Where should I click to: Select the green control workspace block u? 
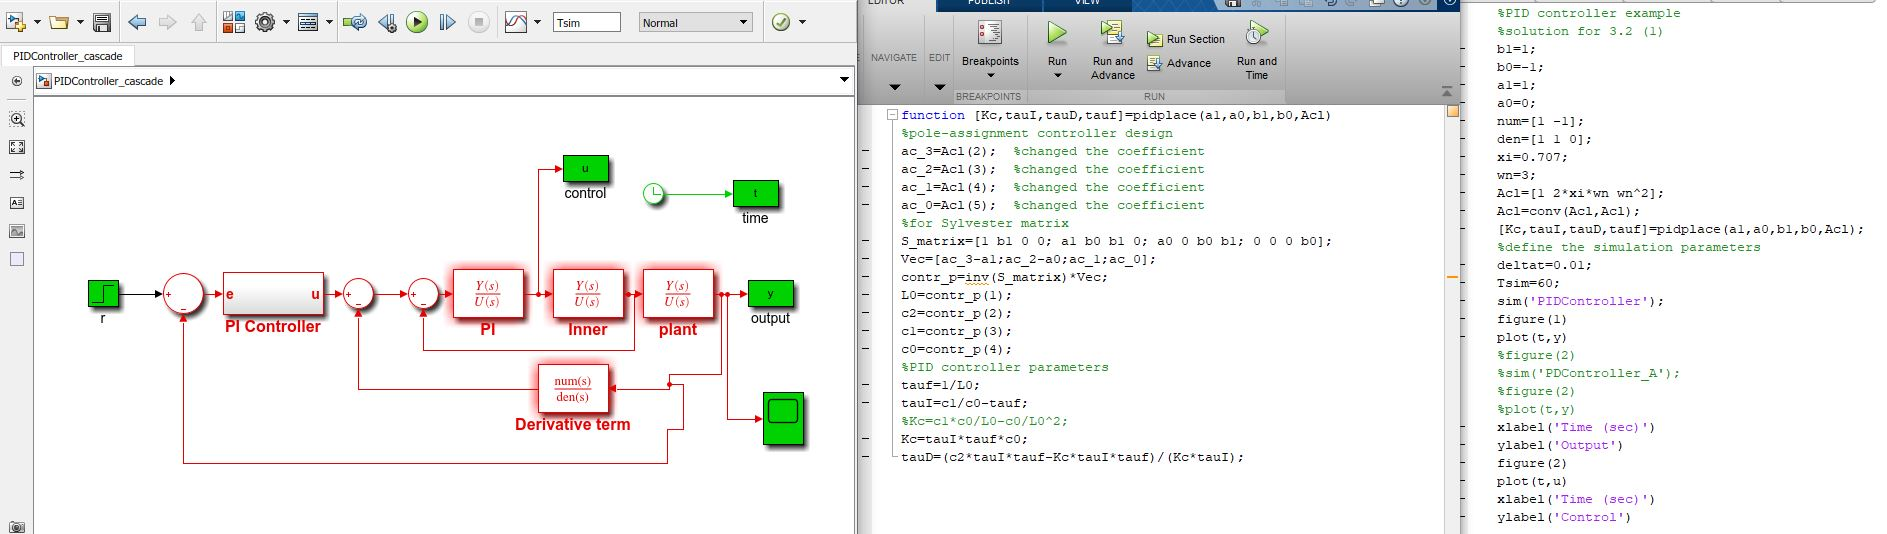[585, 168]
